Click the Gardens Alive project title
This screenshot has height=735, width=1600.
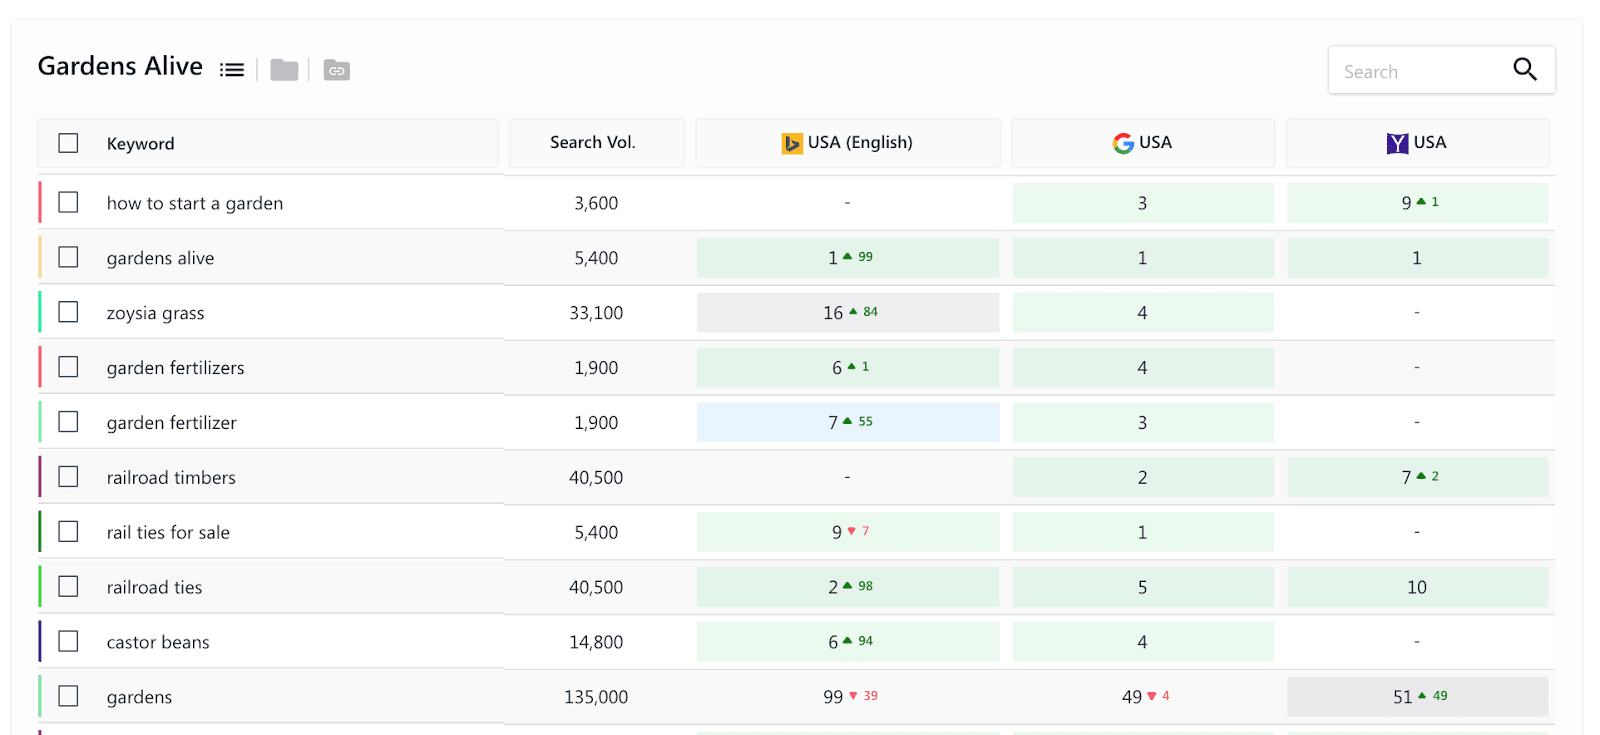120,66
